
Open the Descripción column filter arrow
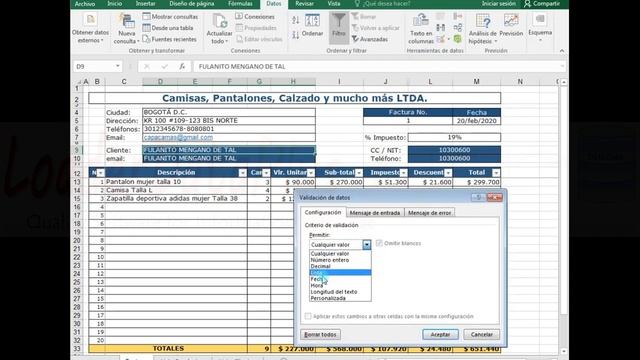pos(242,173)
